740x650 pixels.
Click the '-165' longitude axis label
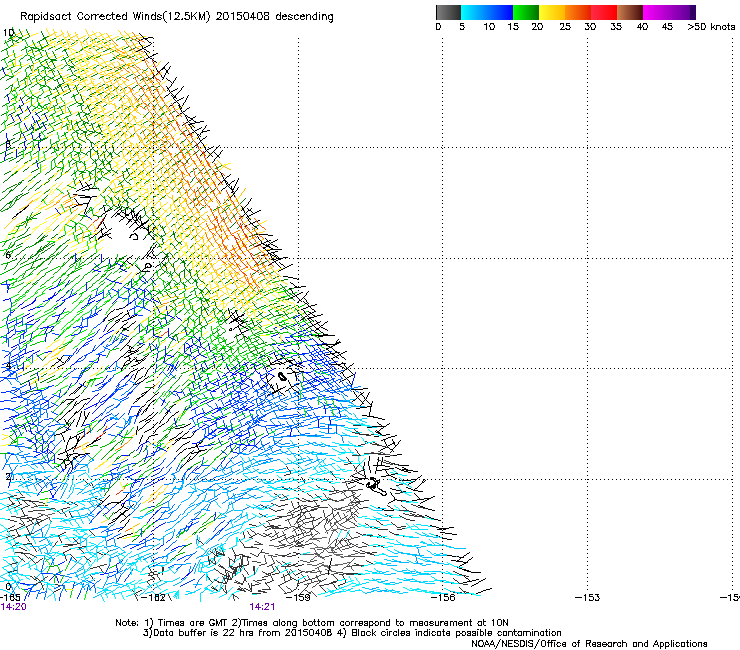point(10,598)
